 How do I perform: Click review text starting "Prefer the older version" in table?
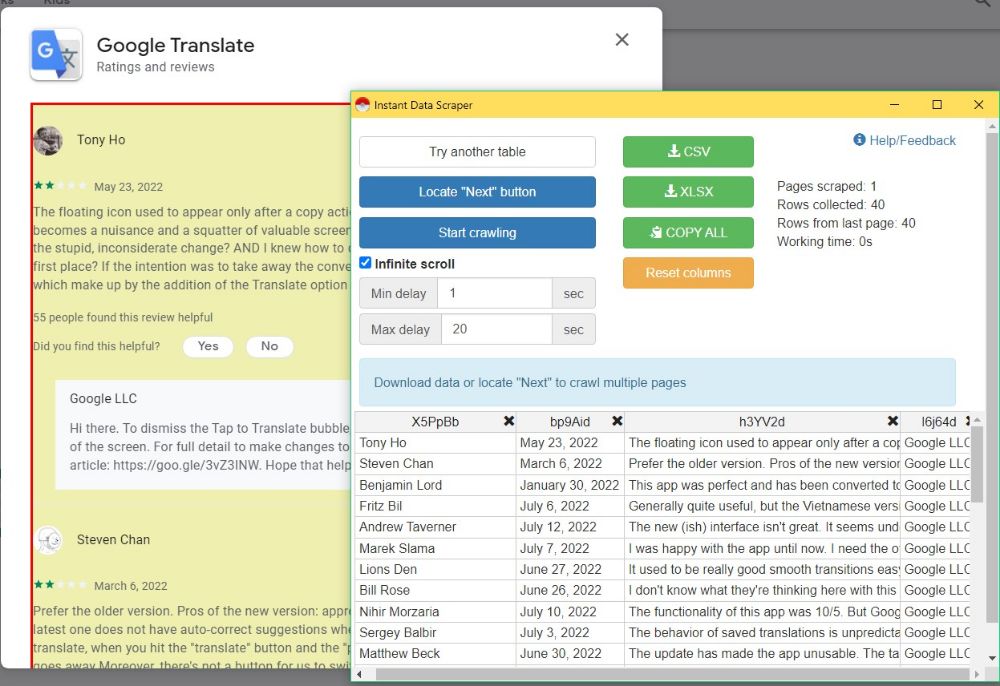(x=761, y=463)
